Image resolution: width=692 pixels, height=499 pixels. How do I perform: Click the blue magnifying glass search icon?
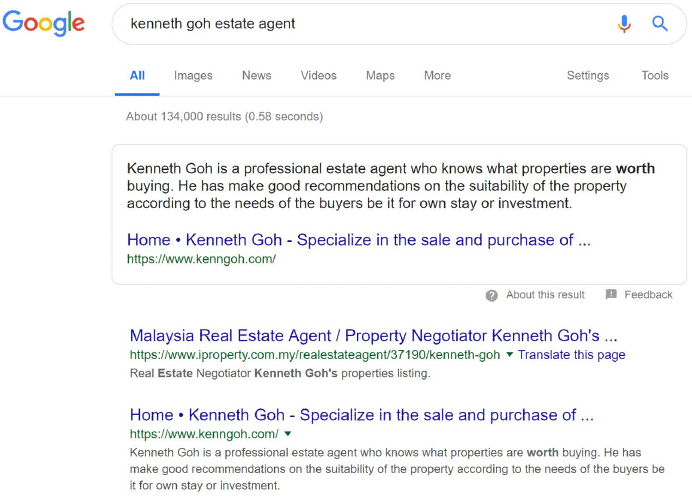tap(660, 23)
